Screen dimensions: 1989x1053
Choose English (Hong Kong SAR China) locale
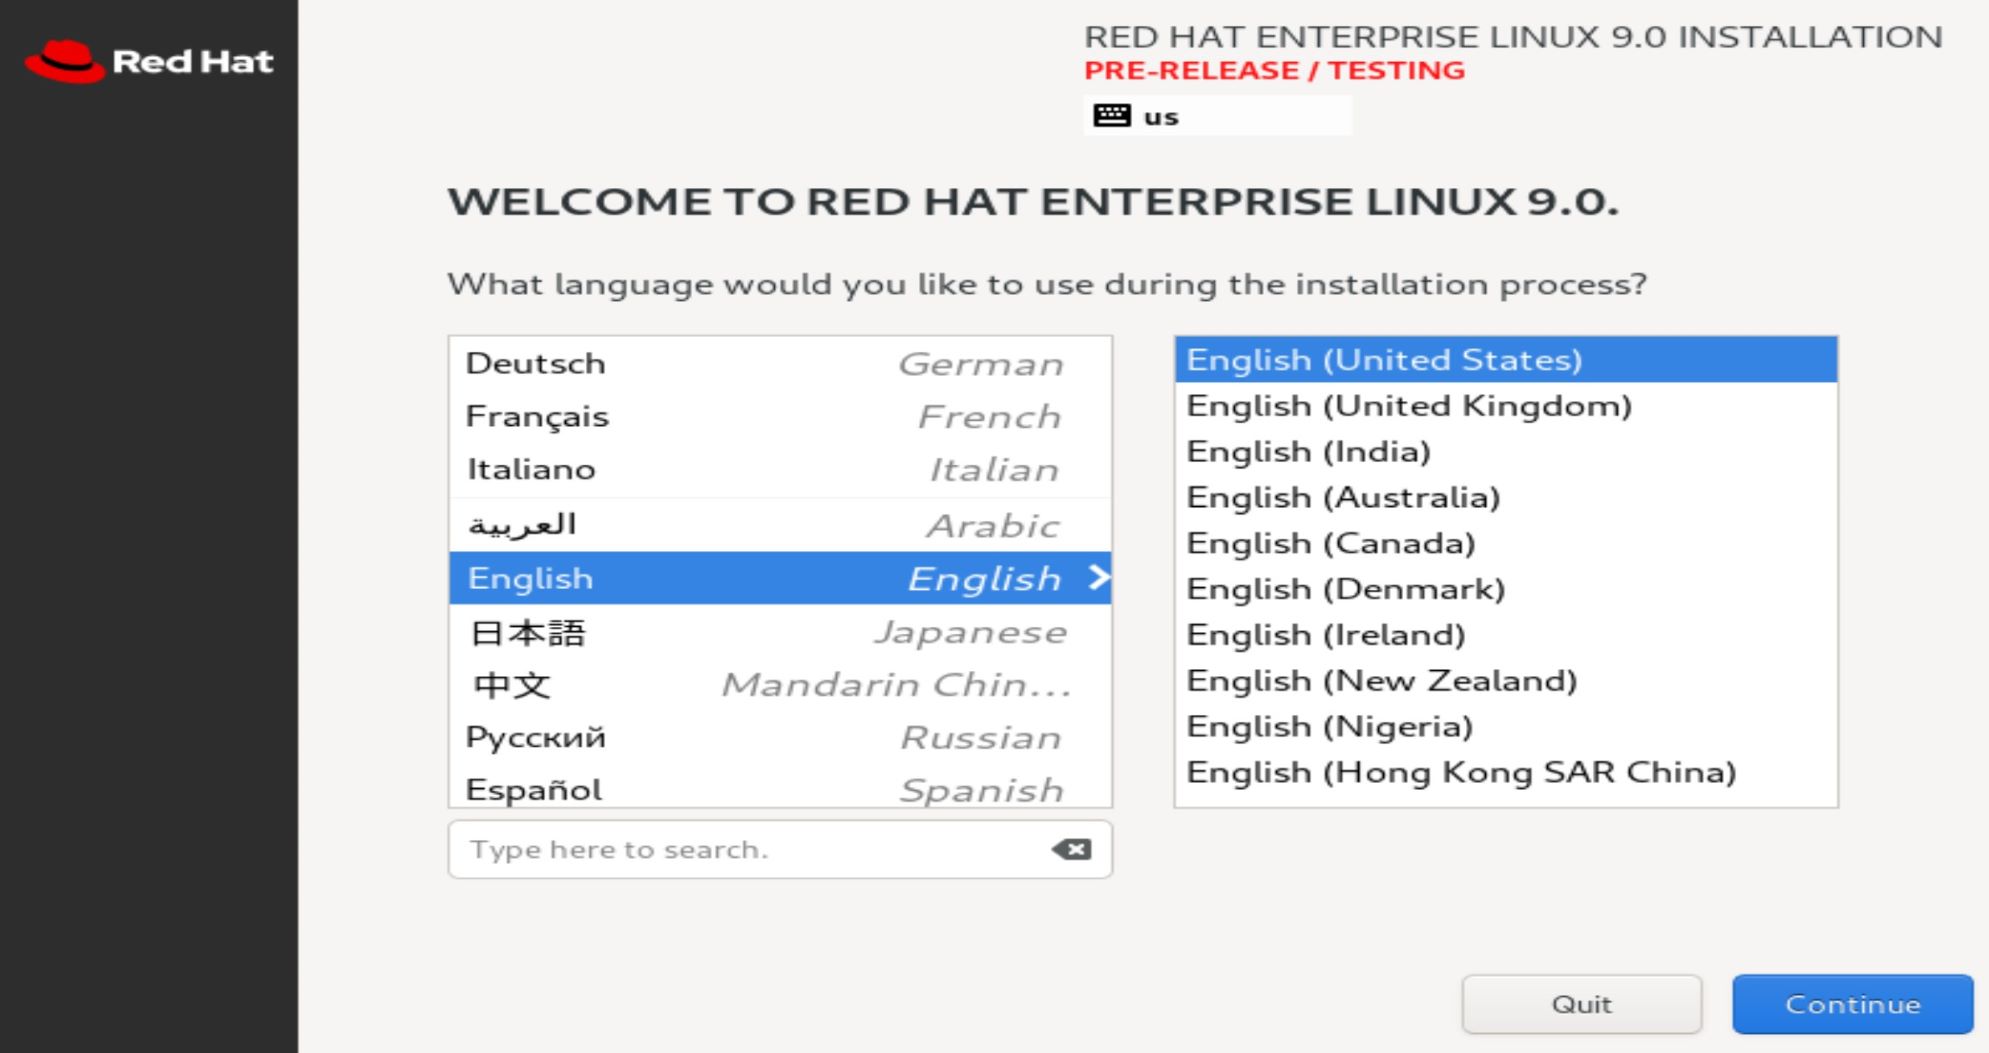click(1506, 773)
